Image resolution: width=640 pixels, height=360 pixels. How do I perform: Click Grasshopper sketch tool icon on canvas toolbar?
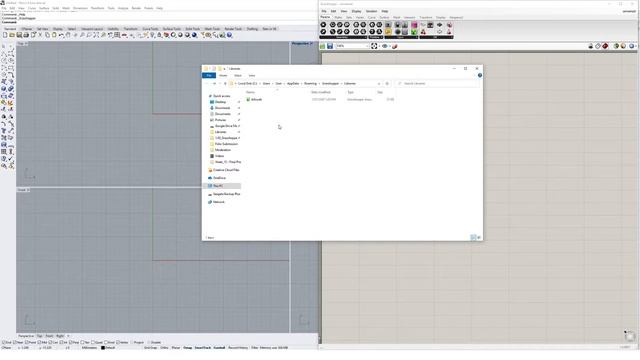point(395,46)
